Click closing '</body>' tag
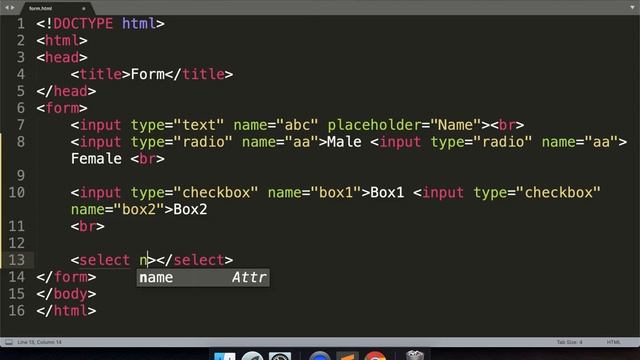This screenshot has height=360, width=640. pyautogui.click(x=66, y=294)
